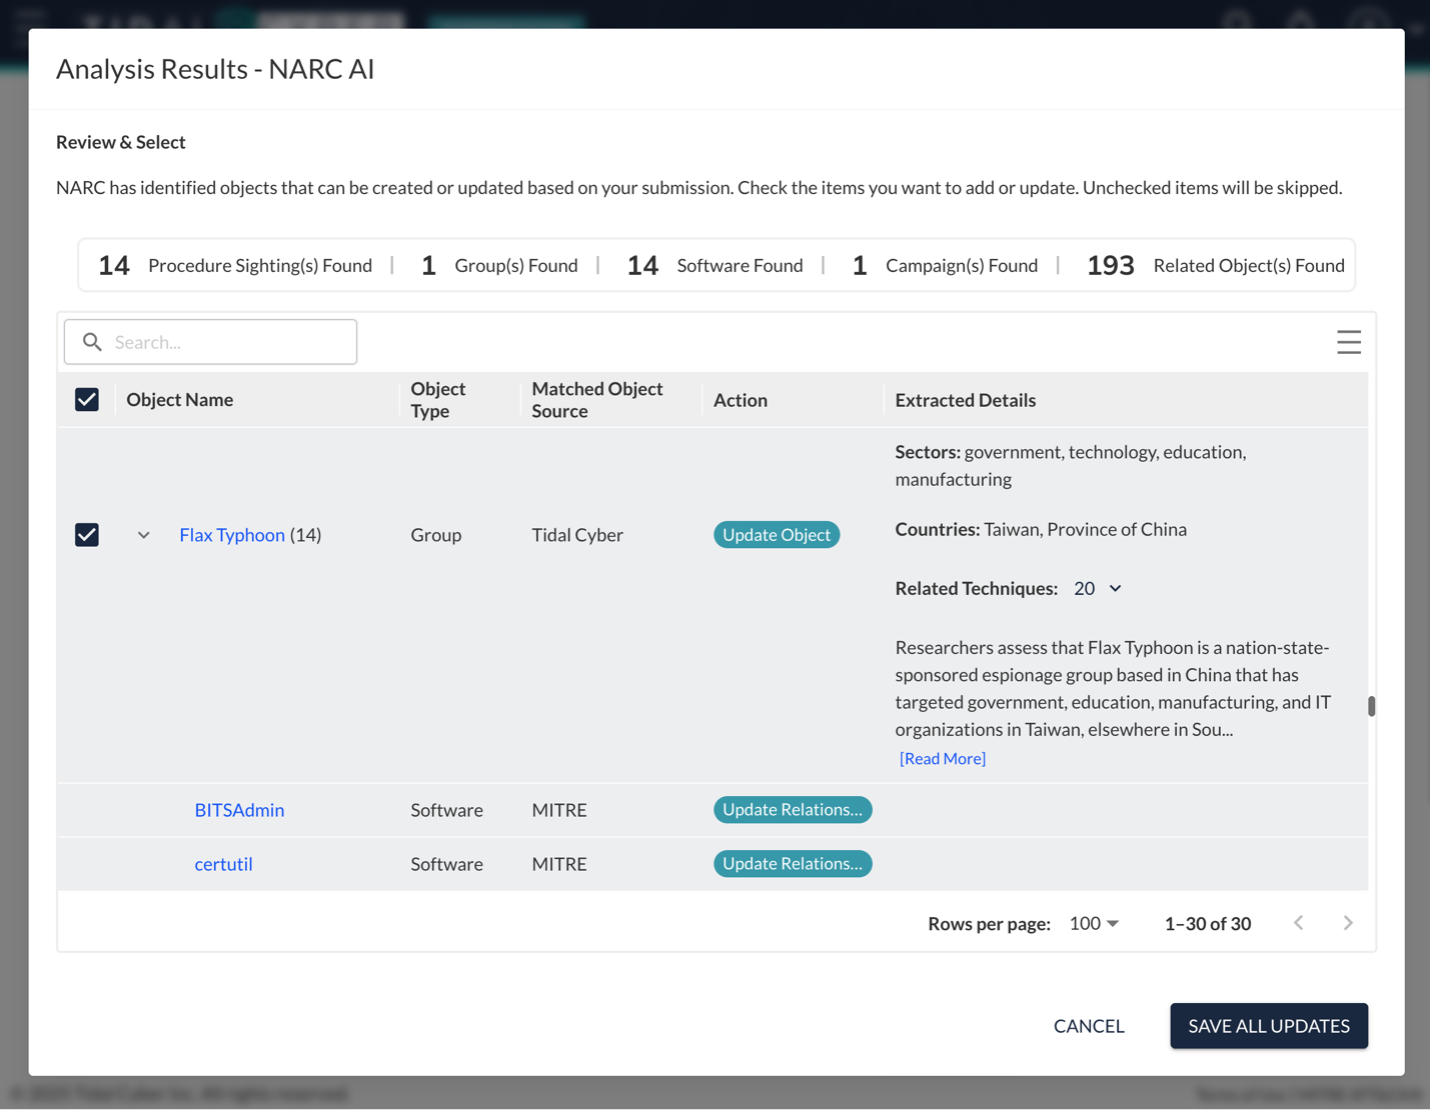Expand description with Read More
Viewport: 1430px width, 1112px height.
click(942, 759)
